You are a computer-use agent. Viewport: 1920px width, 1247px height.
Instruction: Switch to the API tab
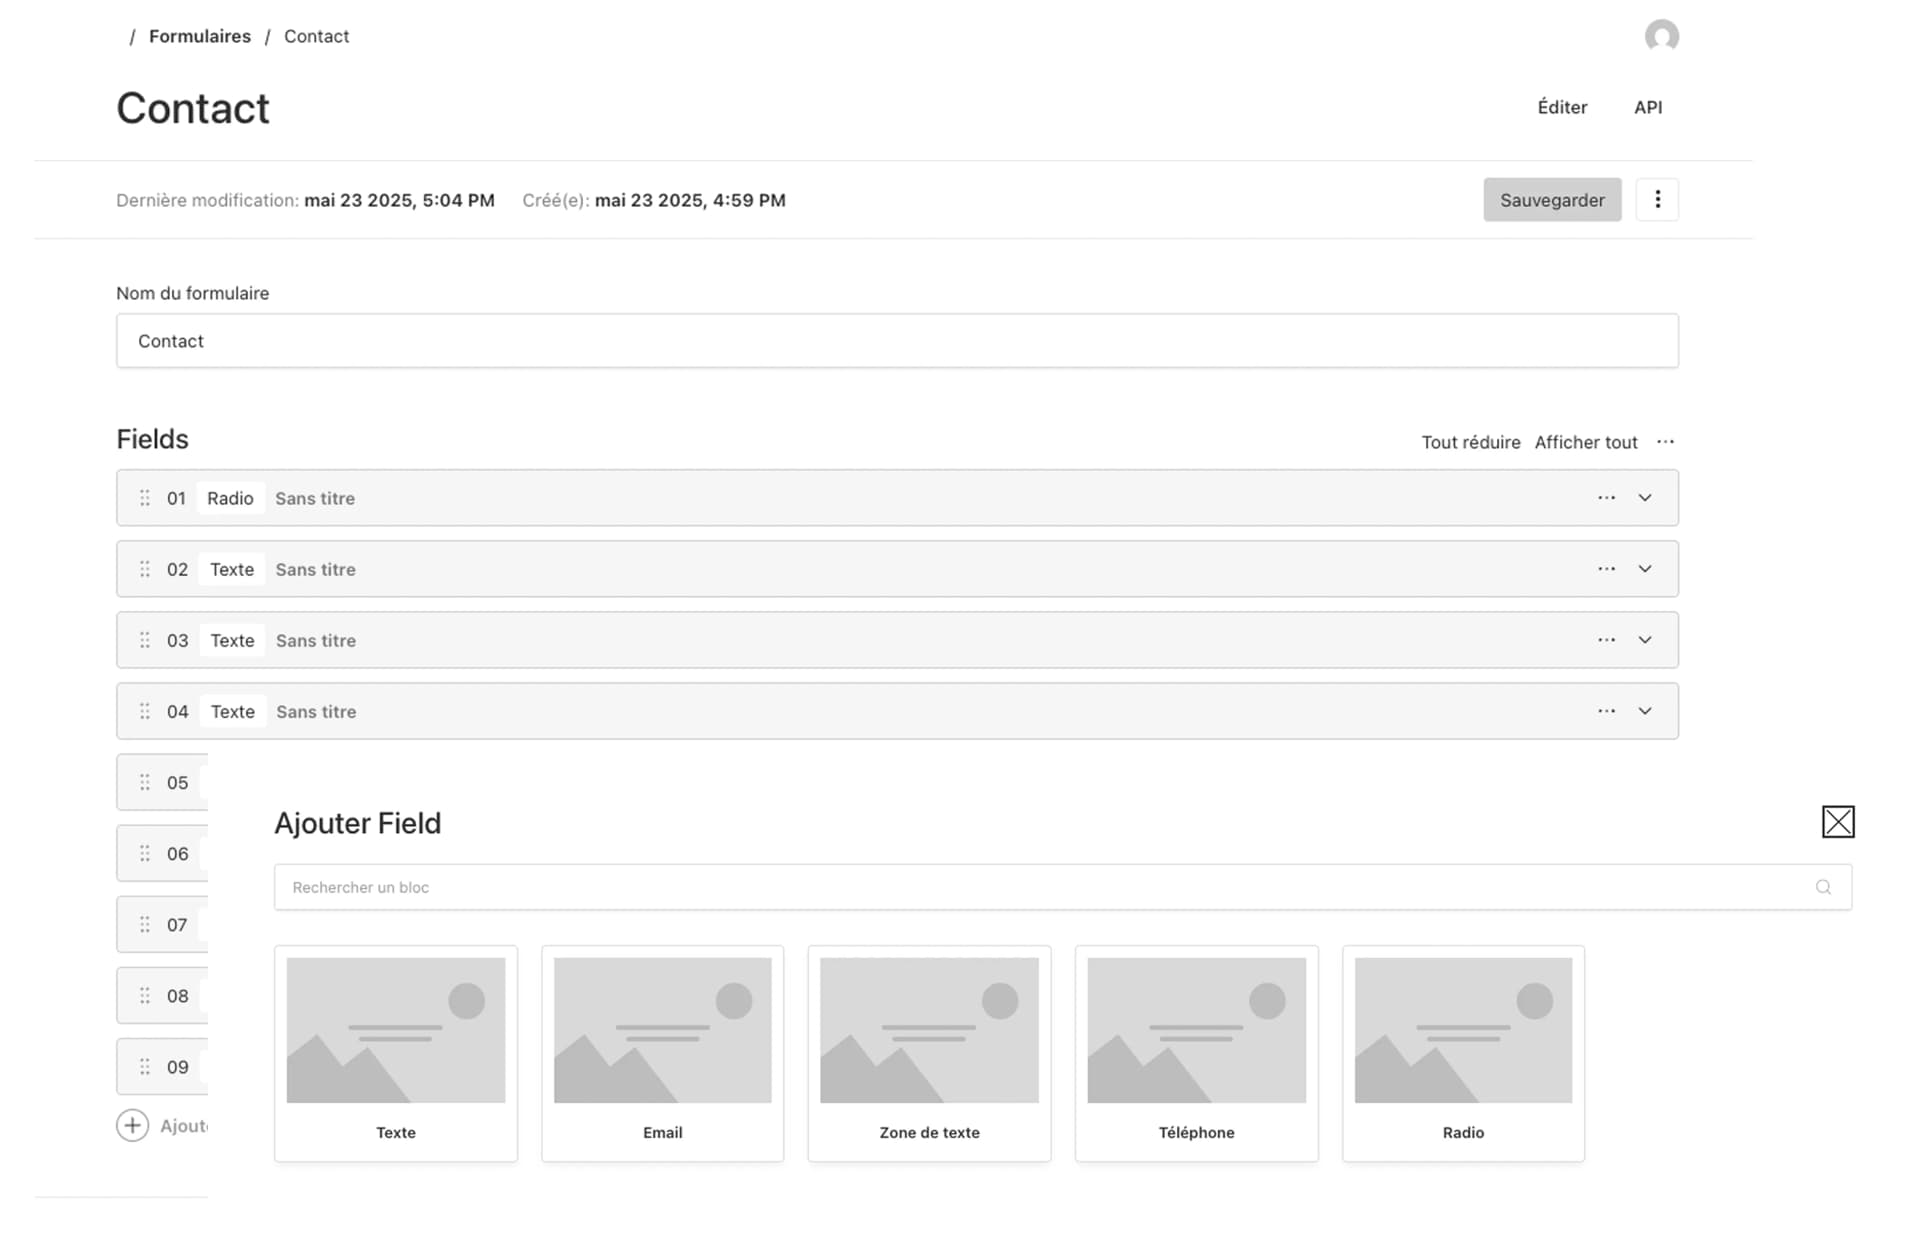1648,107
